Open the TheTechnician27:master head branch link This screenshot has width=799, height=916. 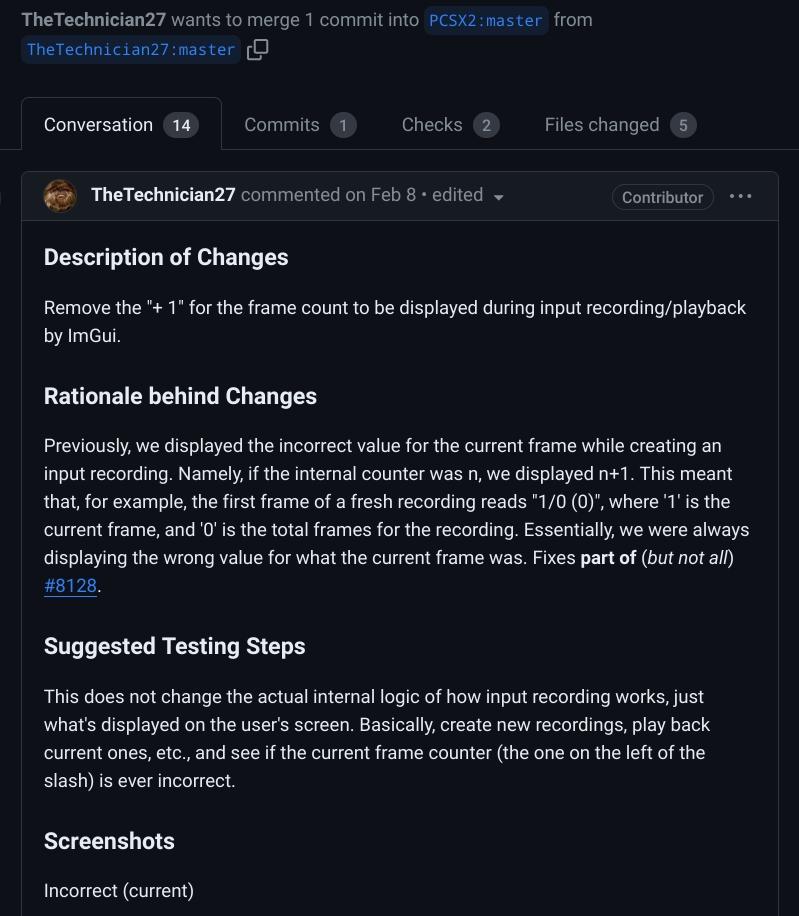(131, 50)
